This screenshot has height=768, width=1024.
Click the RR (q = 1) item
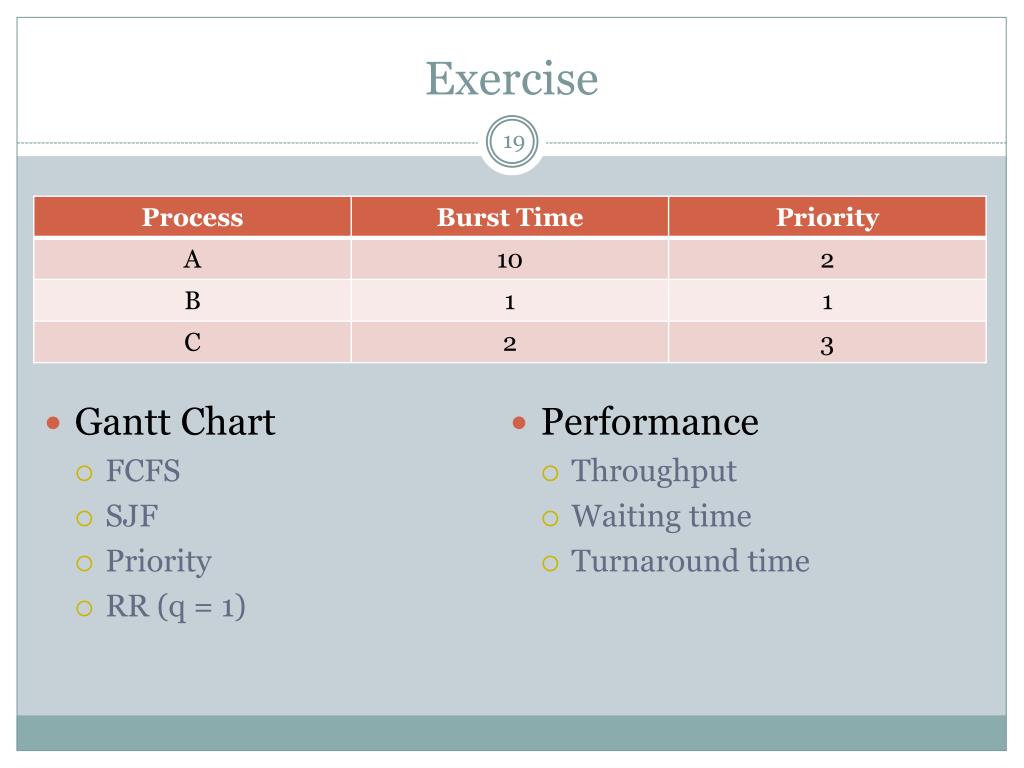[176, 607]
